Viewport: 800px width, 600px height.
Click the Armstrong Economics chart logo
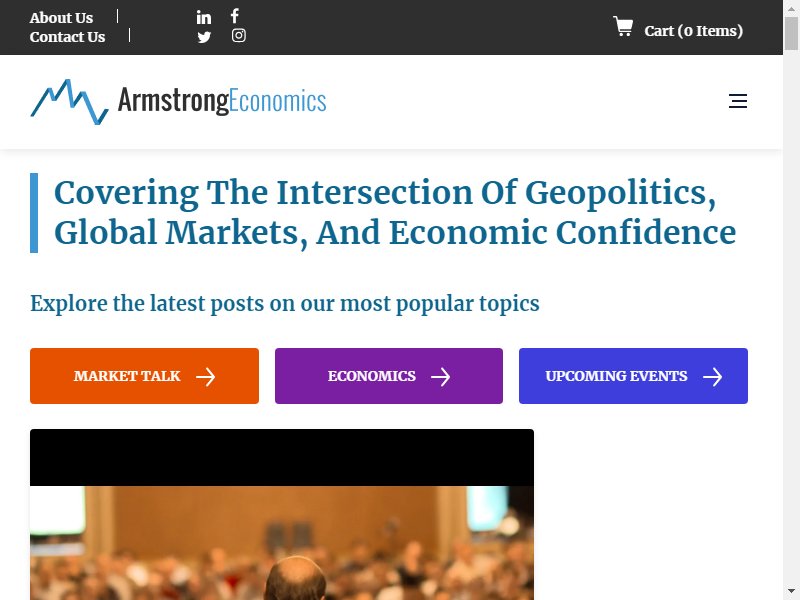[x=69, y=102]
